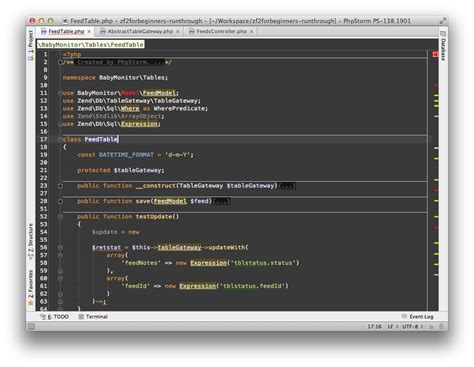Click the $tableGateway property on line 21
474x367 pixels.
point(138,170)
